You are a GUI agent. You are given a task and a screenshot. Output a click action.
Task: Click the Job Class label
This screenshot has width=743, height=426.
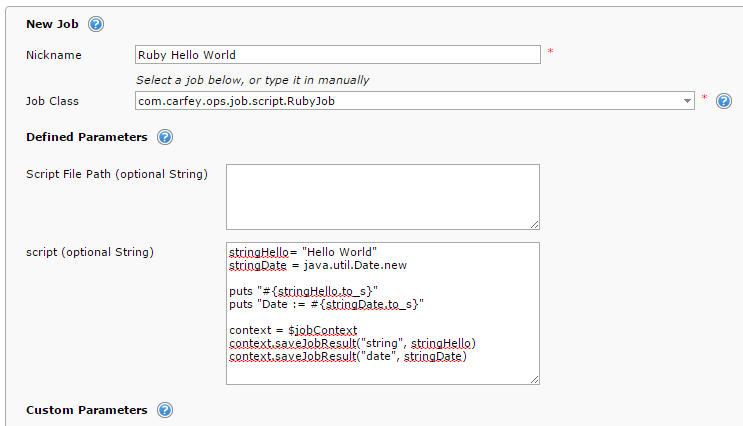coord(52,101)
